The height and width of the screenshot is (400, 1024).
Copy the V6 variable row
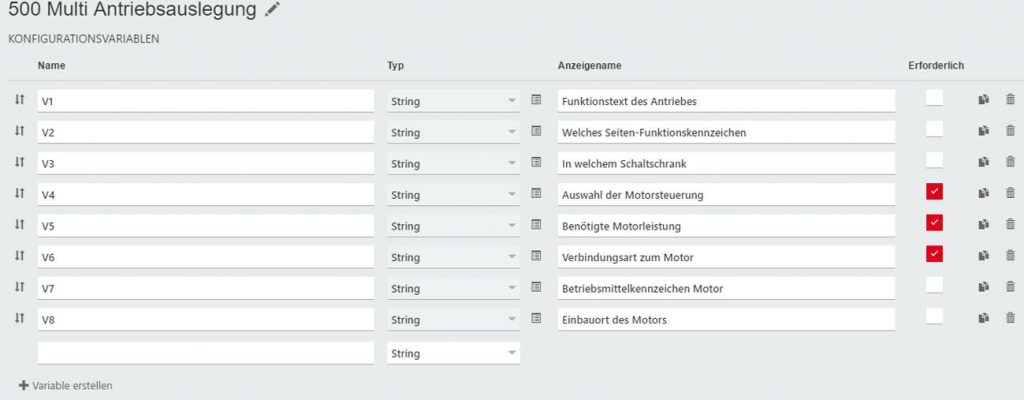(984, 256)
